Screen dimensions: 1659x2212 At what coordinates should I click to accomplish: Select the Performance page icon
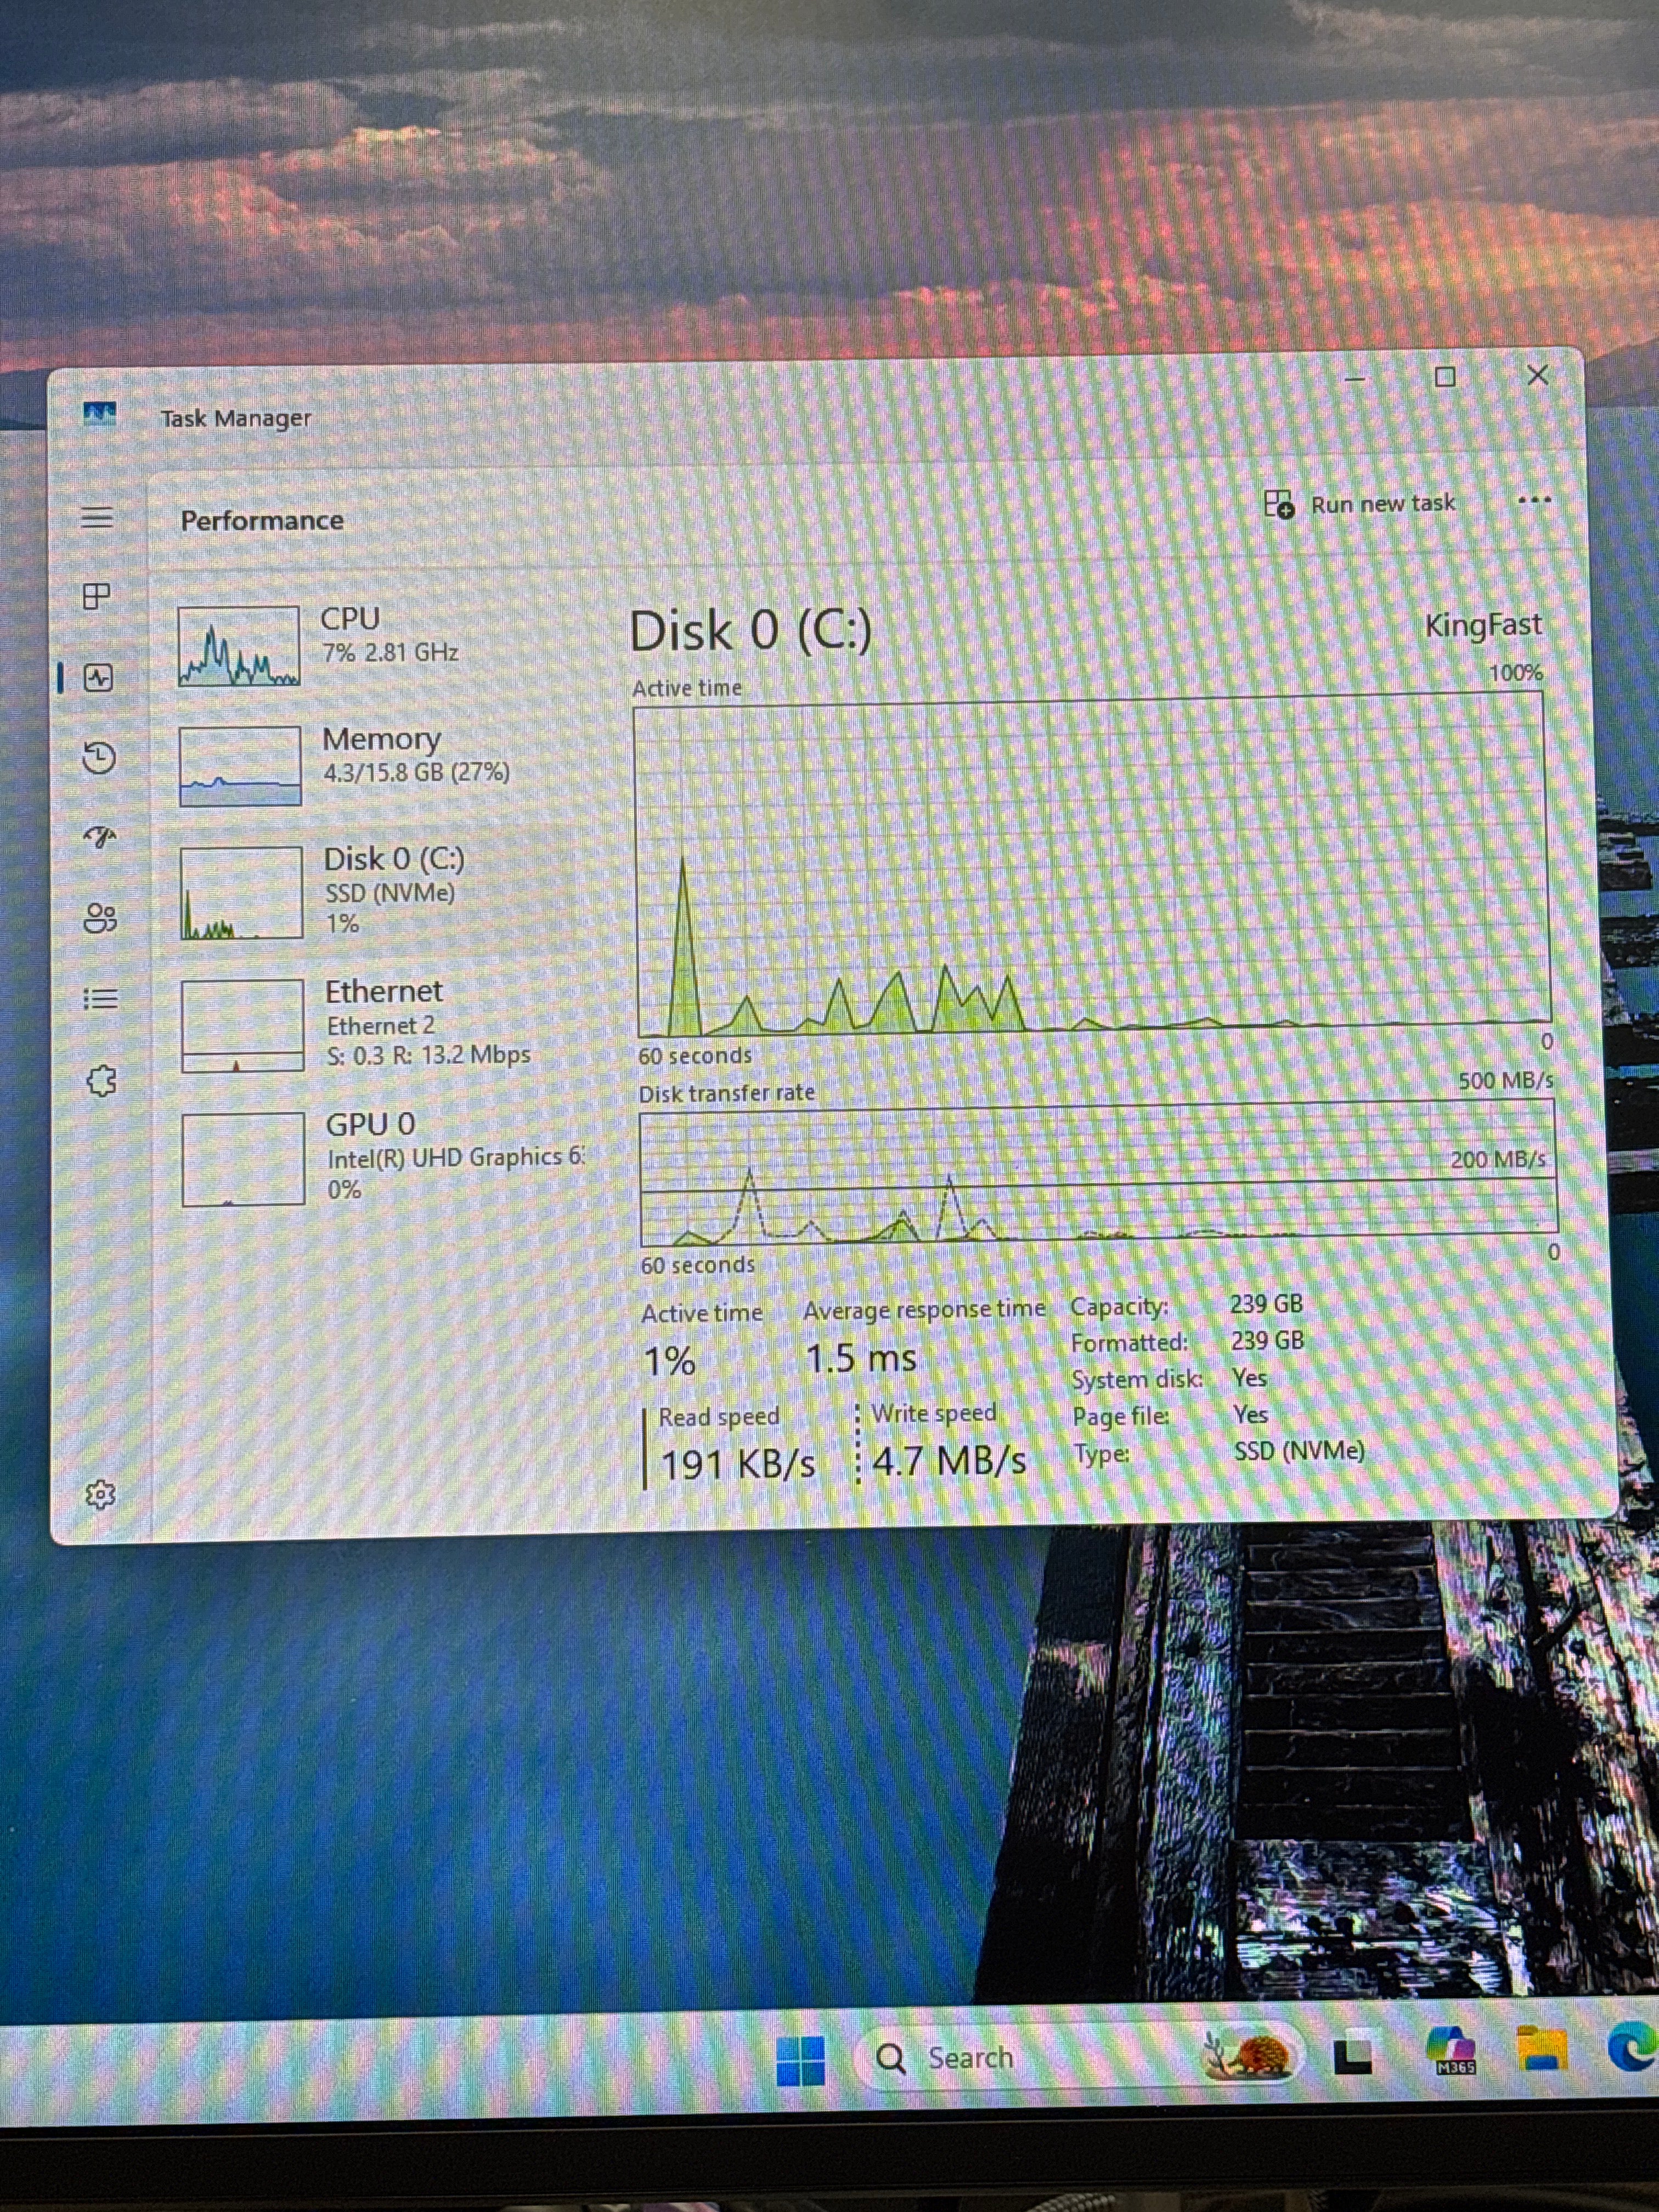98,677
